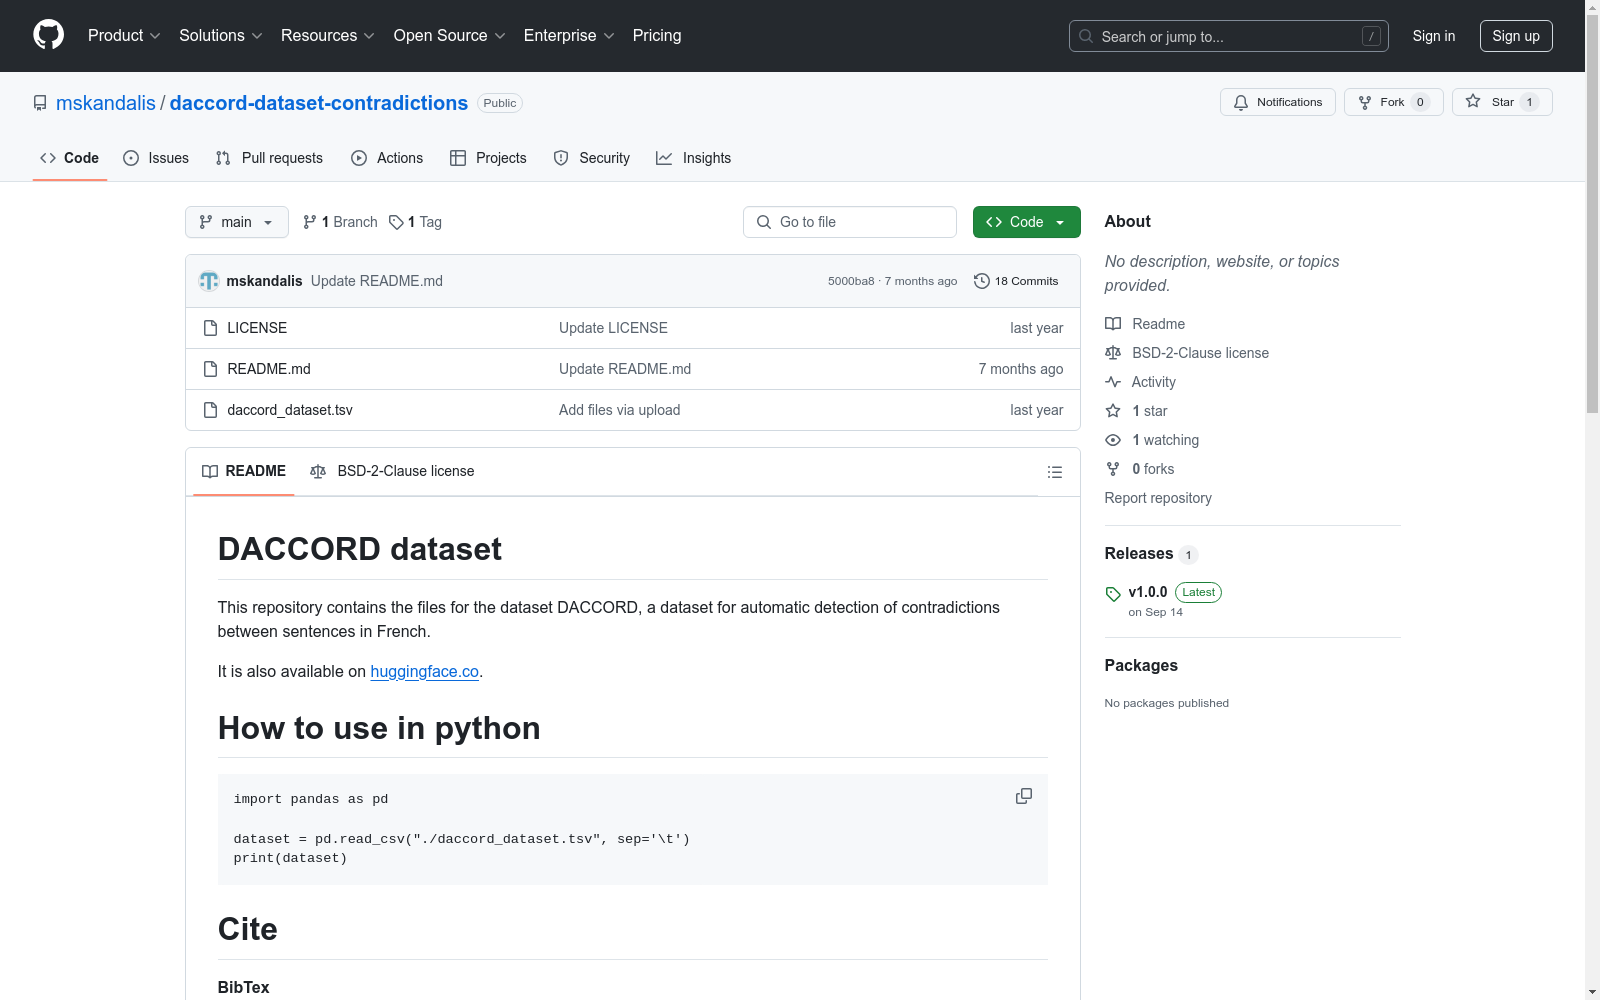Screen dimensions: 1600x1000
Task: Copy the python code snippet
Action: click(1024, 796)
